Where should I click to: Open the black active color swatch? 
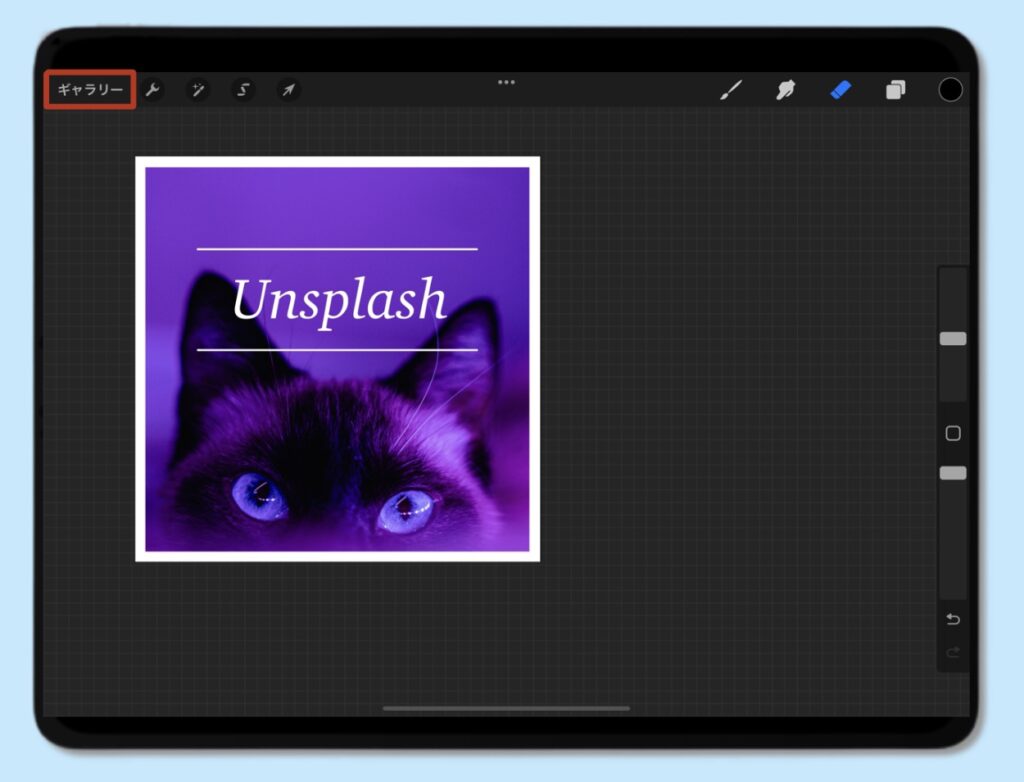(x=950, y=90)
